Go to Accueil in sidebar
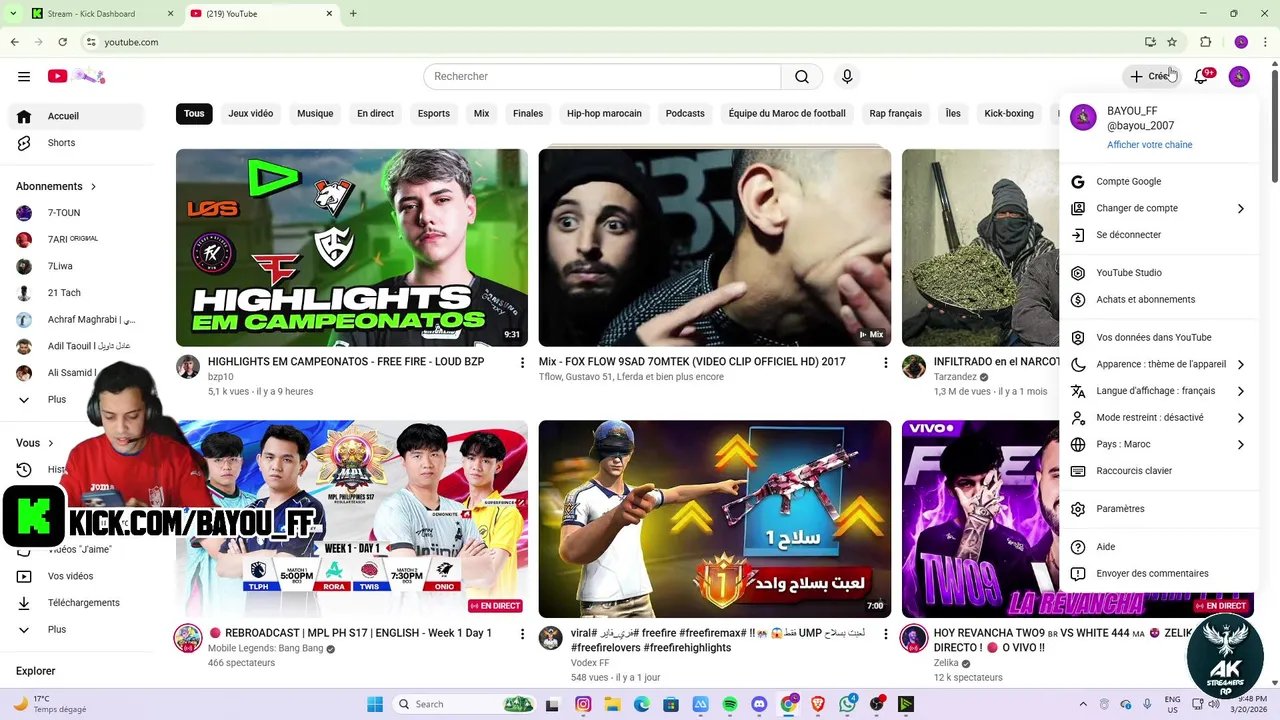Screen dimensions: 1280x720 click(x=76, y=116)
